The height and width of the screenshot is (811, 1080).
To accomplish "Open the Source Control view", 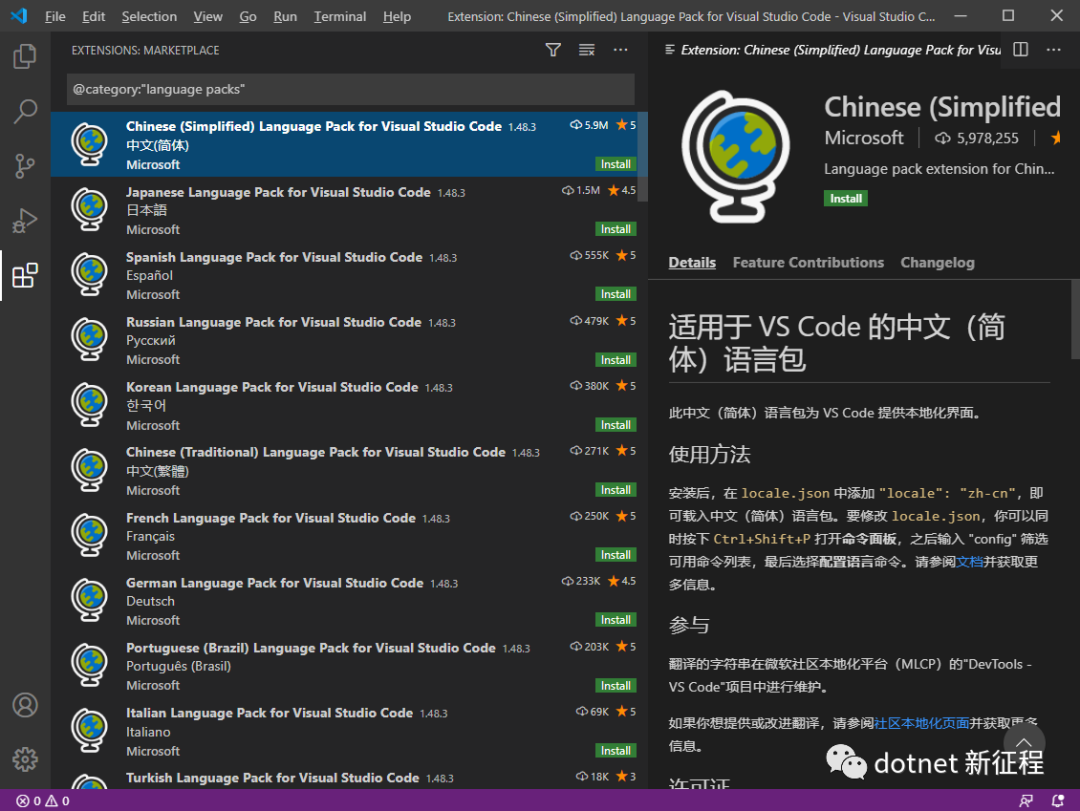I will pyautogui.click(x=25, y=166).
